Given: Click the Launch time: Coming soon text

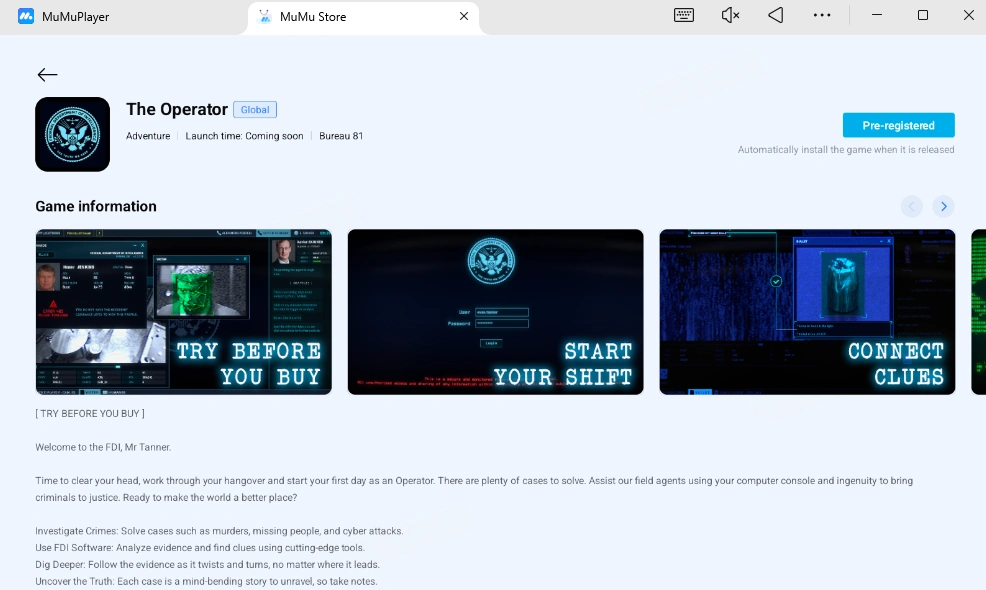Looking at the screenshot, I should pos(244,136).
